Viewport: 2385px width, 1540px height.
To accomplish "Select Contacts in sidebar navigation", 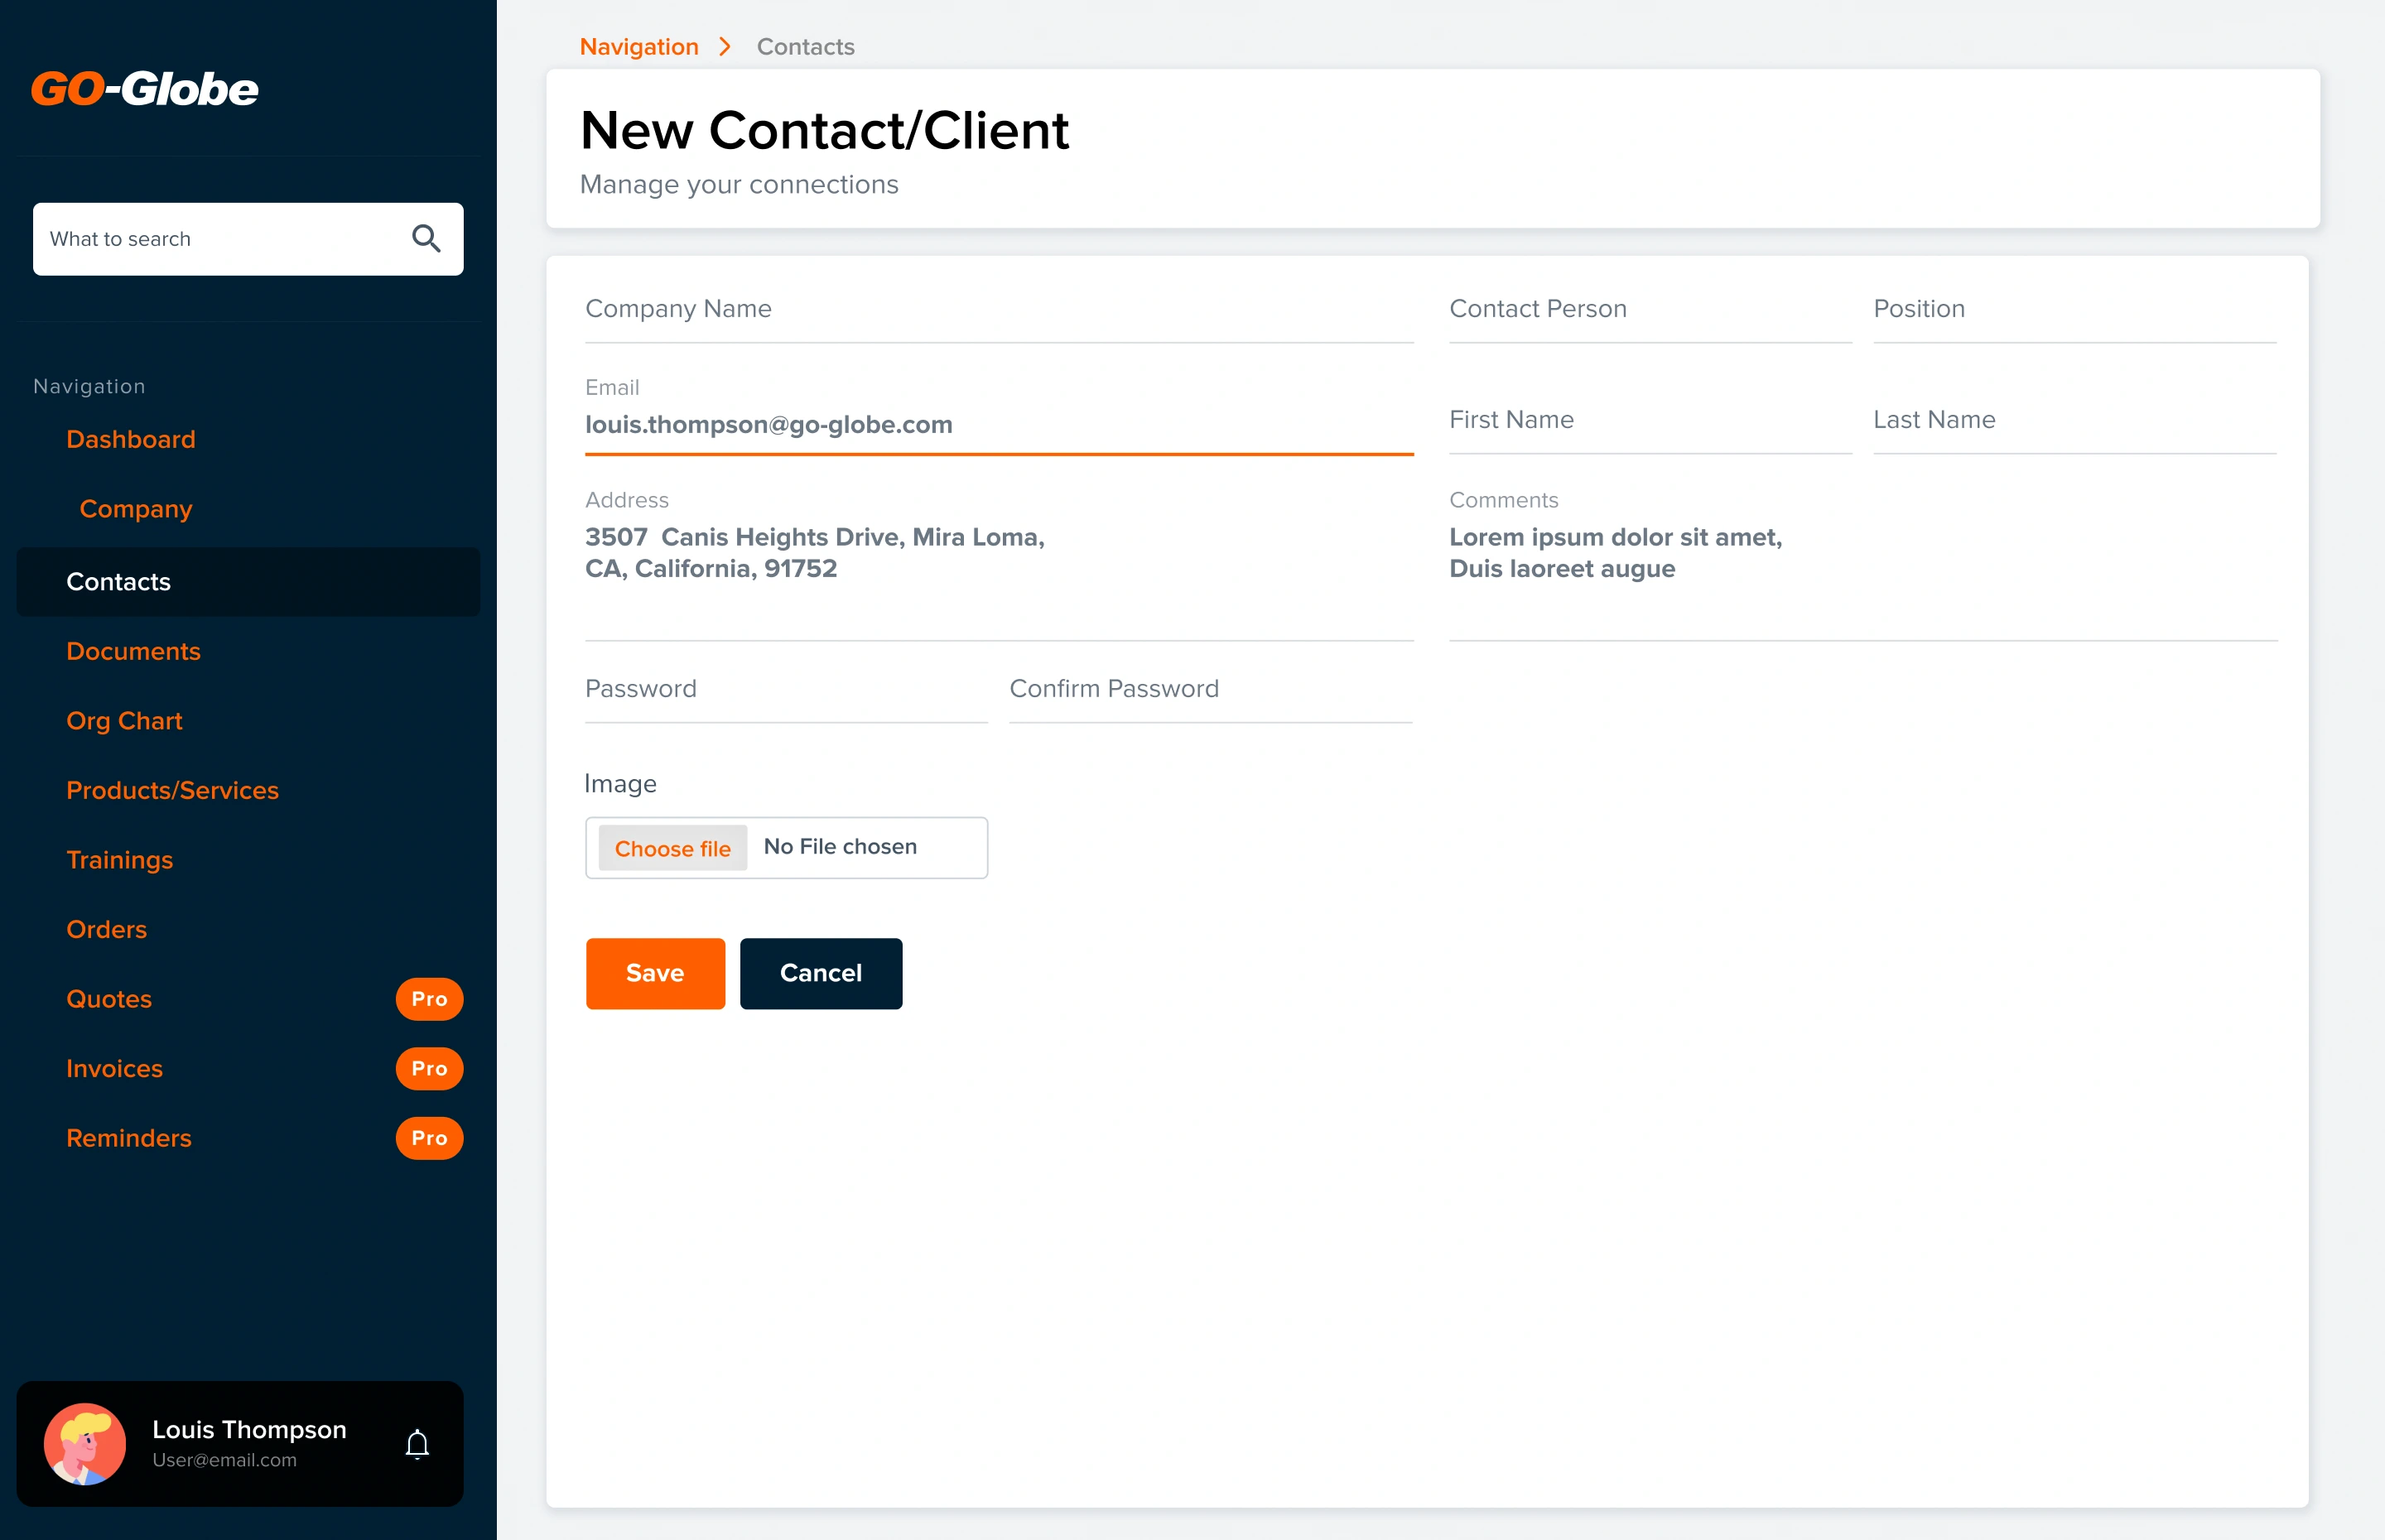I will [x=248, y=581].
